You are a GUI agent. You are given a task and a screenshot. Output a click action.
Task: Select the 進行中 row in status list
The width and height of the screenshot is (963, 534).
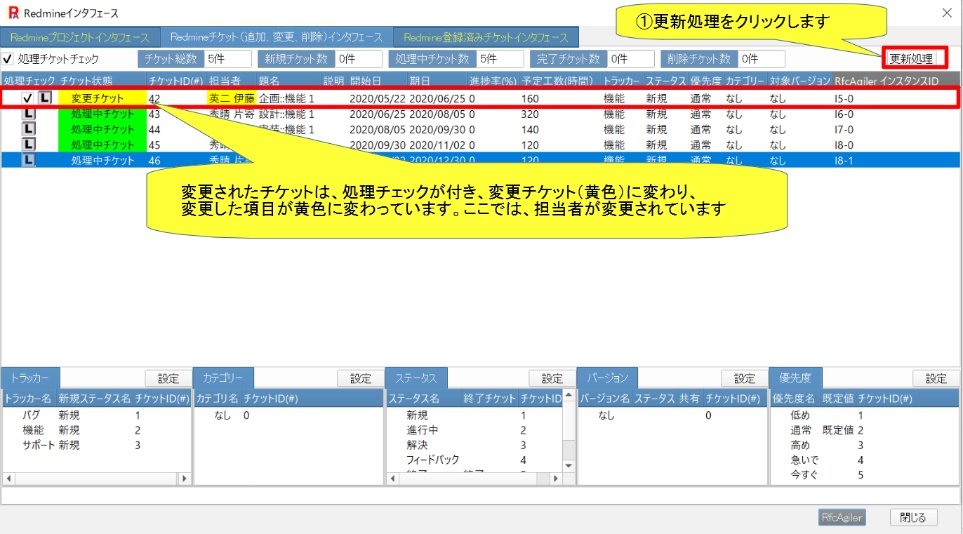click(475, 430)
